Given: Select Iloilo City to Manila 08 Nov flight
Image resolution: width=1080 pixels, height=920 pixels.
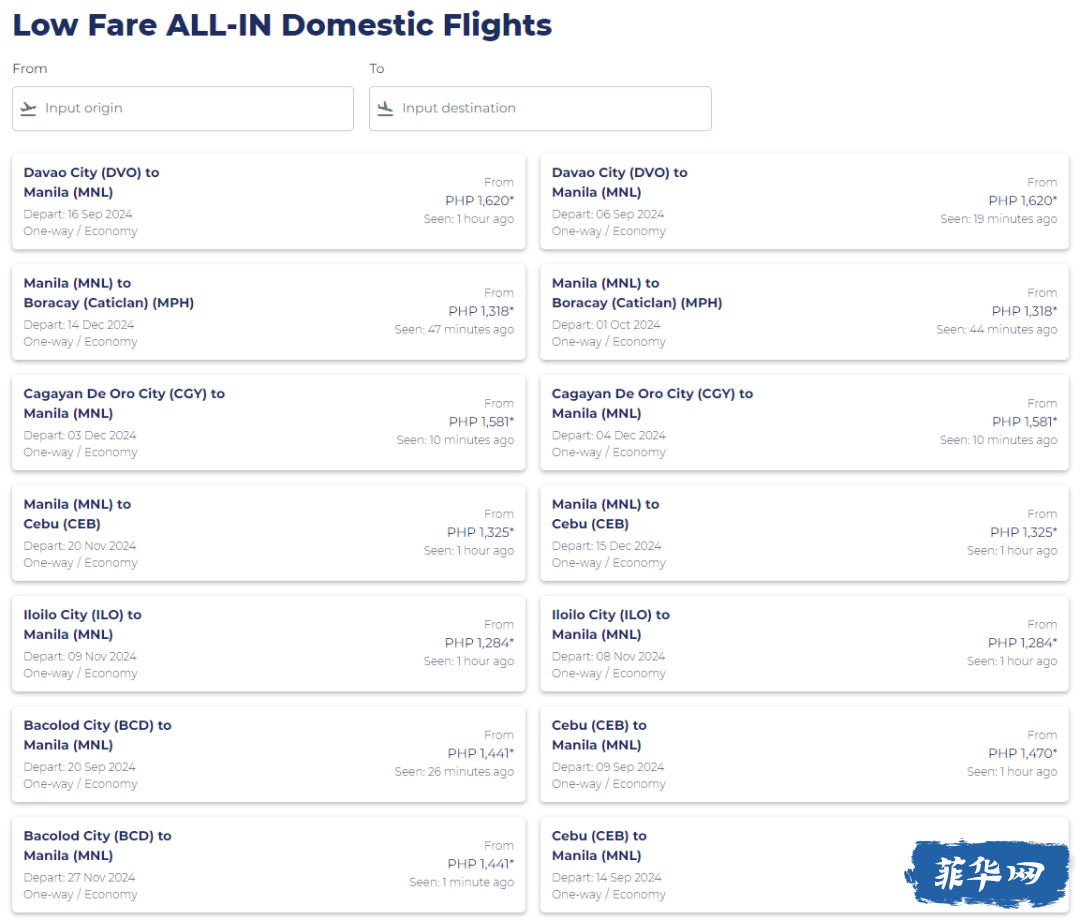Looking at the screenshot, I should point(804,644).
